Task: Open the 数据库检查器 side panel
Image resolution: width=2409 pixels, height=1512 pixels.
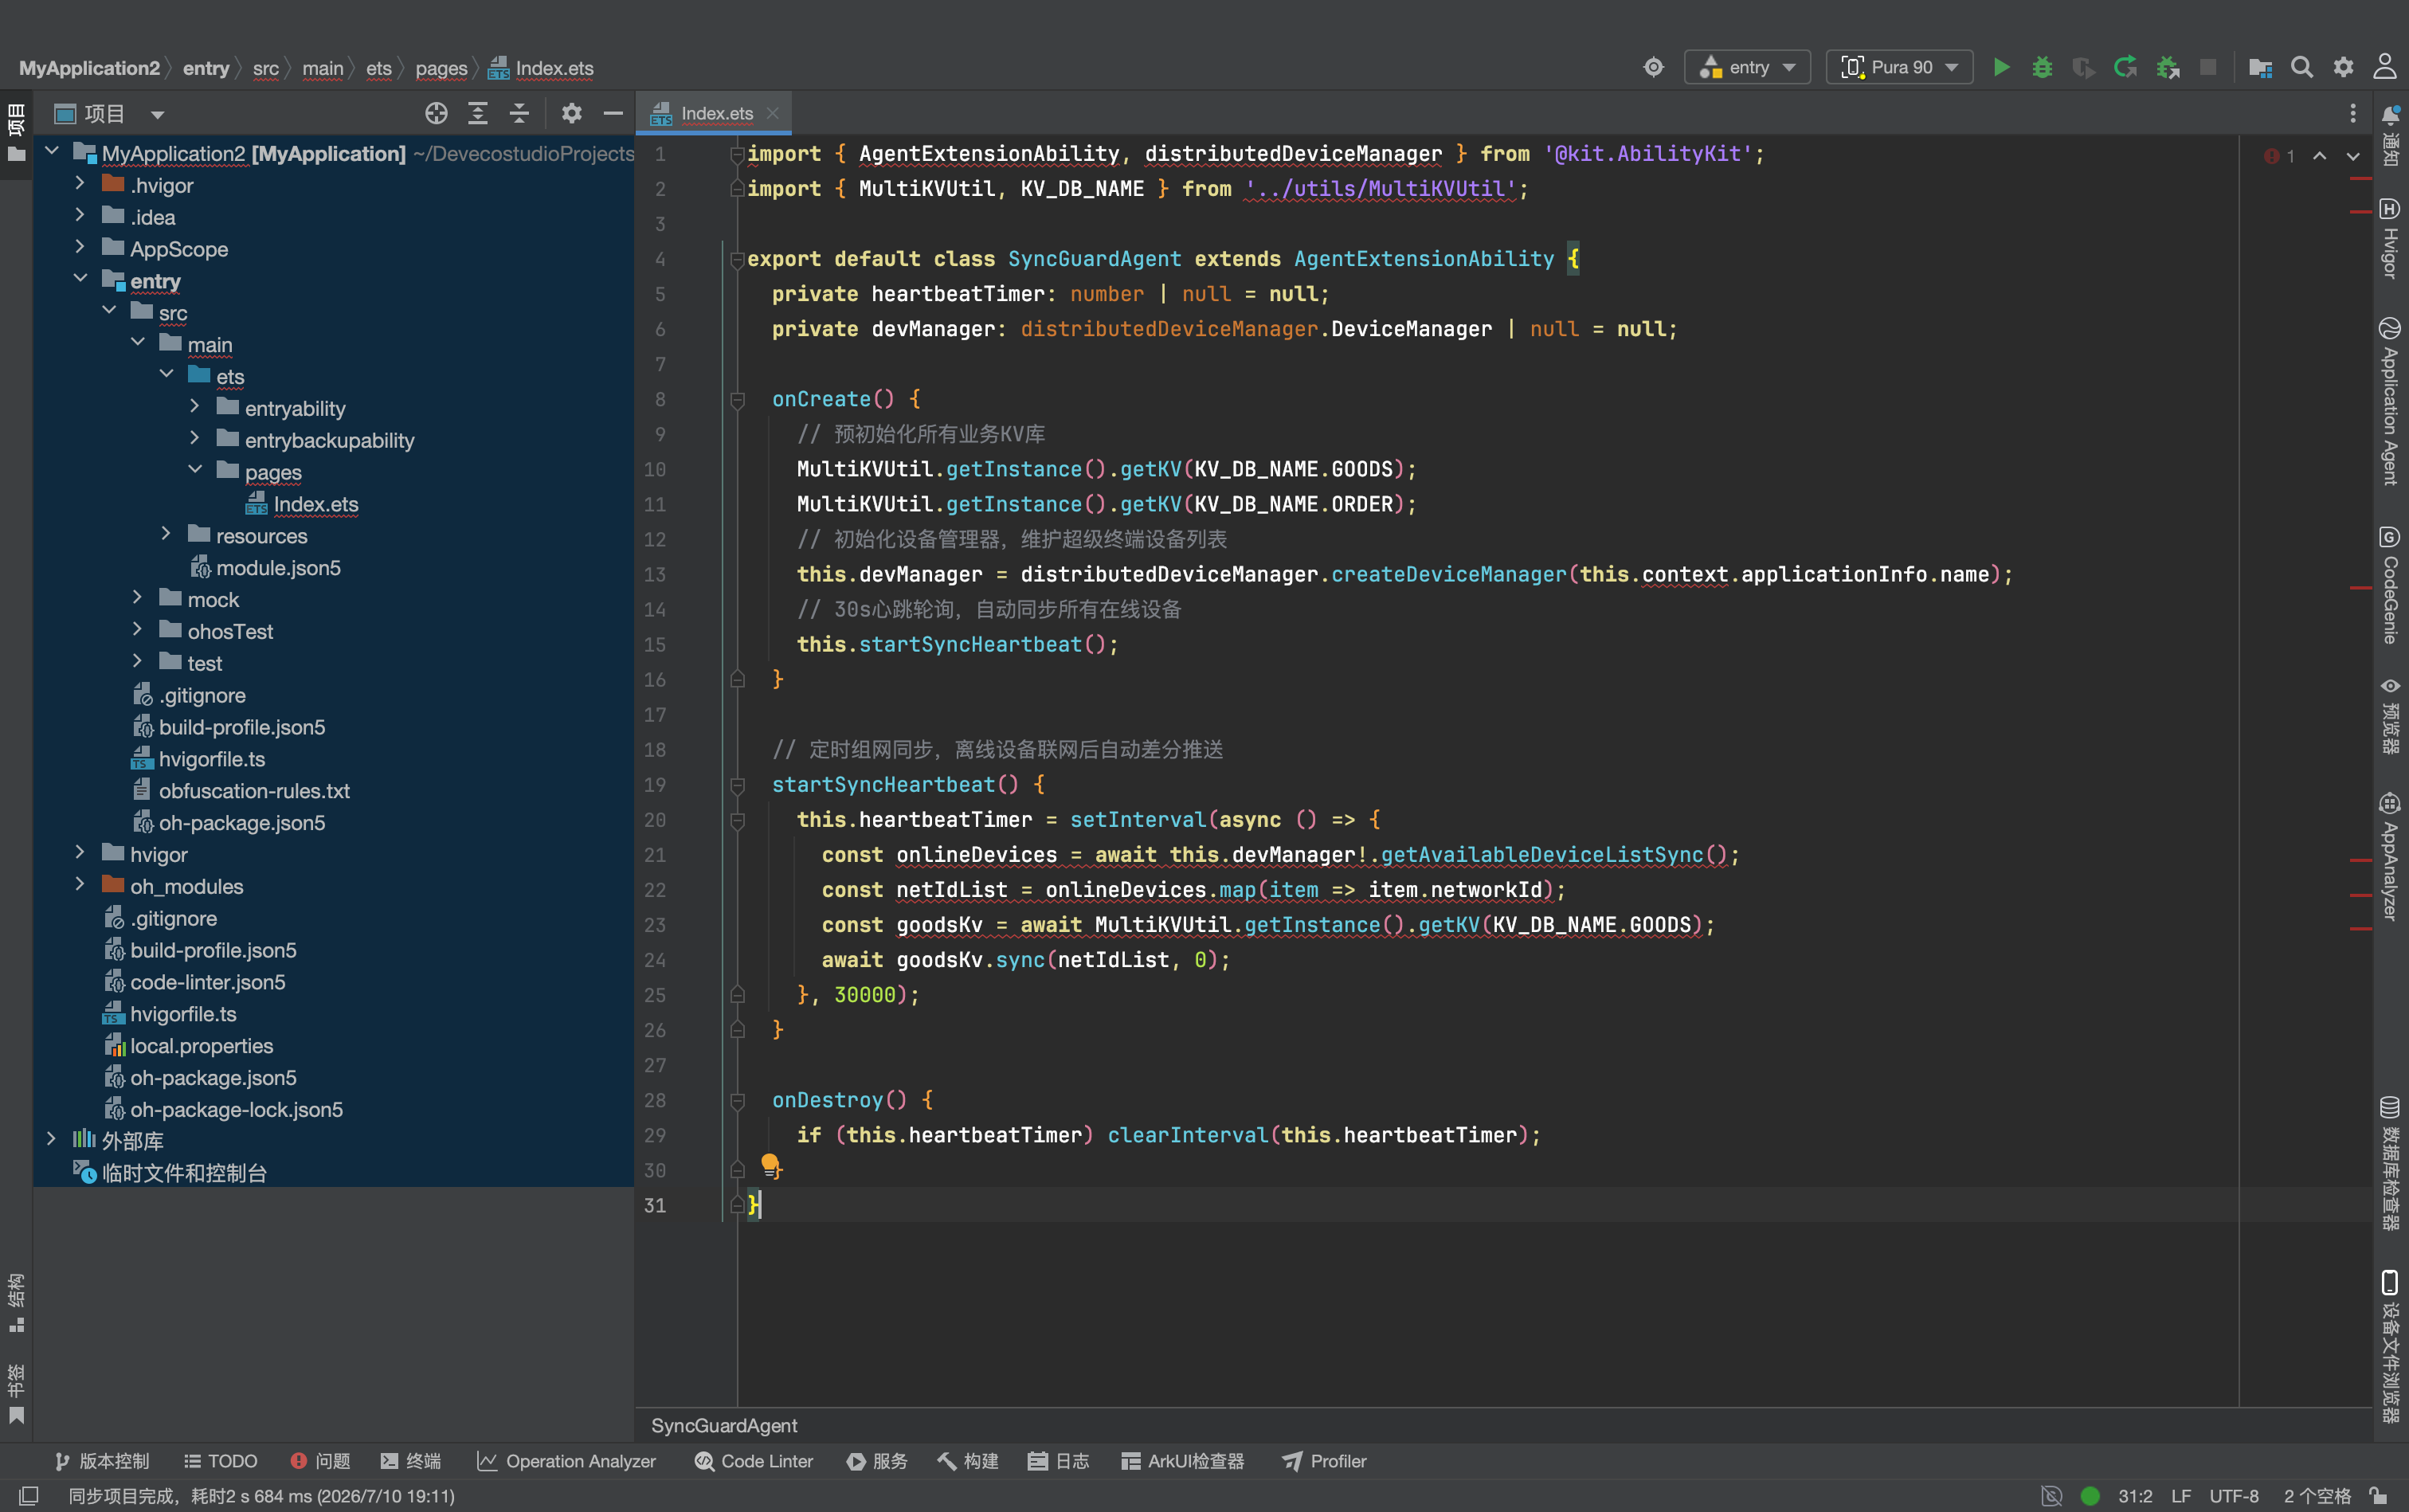Action: coord(2390,1162)
